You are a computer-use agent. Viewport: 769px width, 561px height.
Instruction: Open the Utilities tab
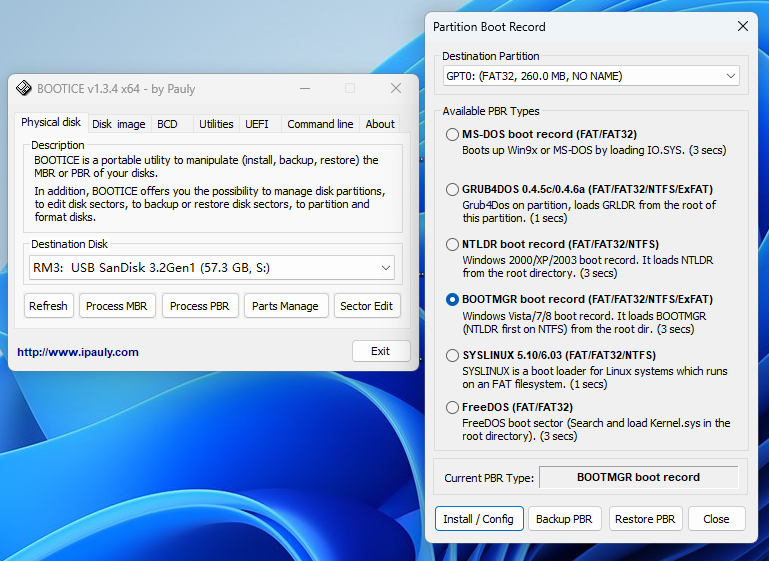(216, 125)
